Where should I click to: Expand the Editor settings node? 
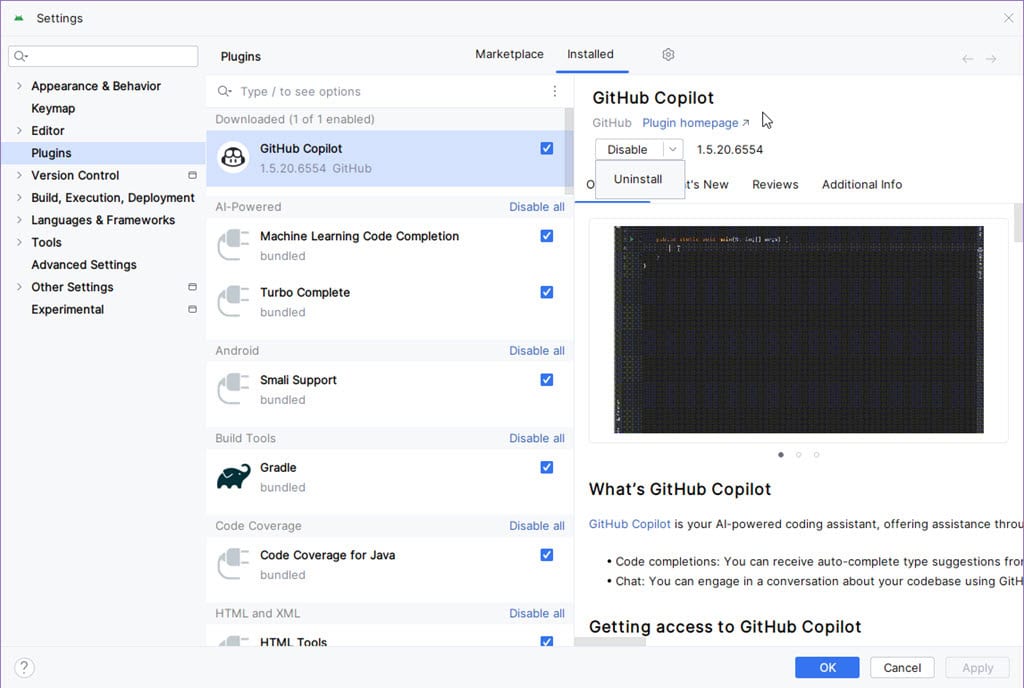19,130
